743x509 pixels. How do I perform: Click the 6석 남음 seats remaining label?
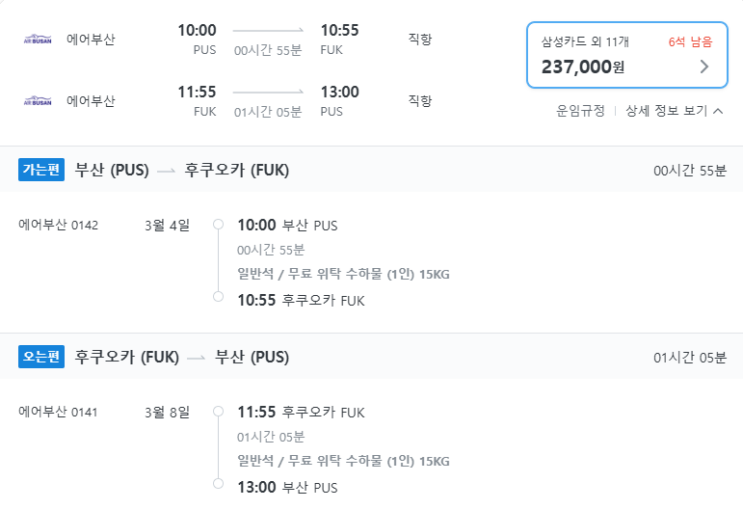(691, 42)
